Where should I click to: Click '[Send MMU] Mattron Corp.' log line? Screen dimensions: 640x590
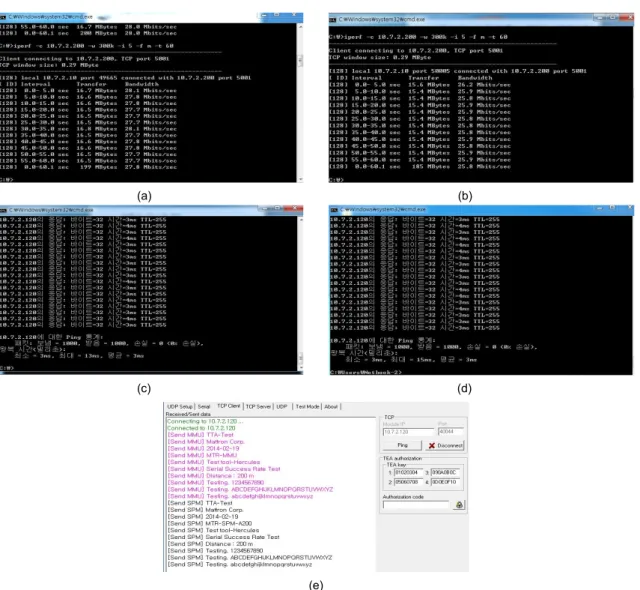pos(206,442)
